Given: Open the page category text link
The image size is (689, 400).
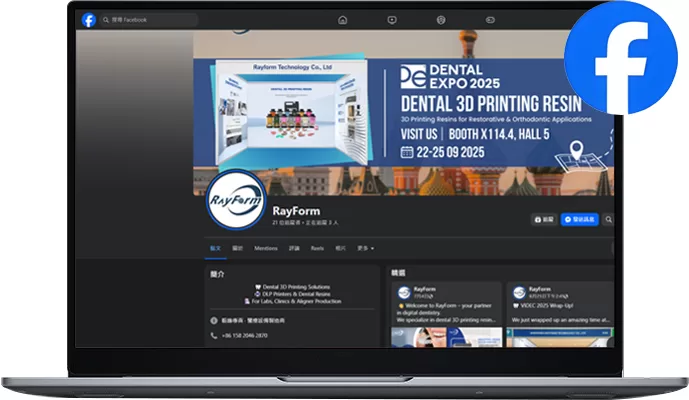Looking at the screenshot, I should coord(253,320).
